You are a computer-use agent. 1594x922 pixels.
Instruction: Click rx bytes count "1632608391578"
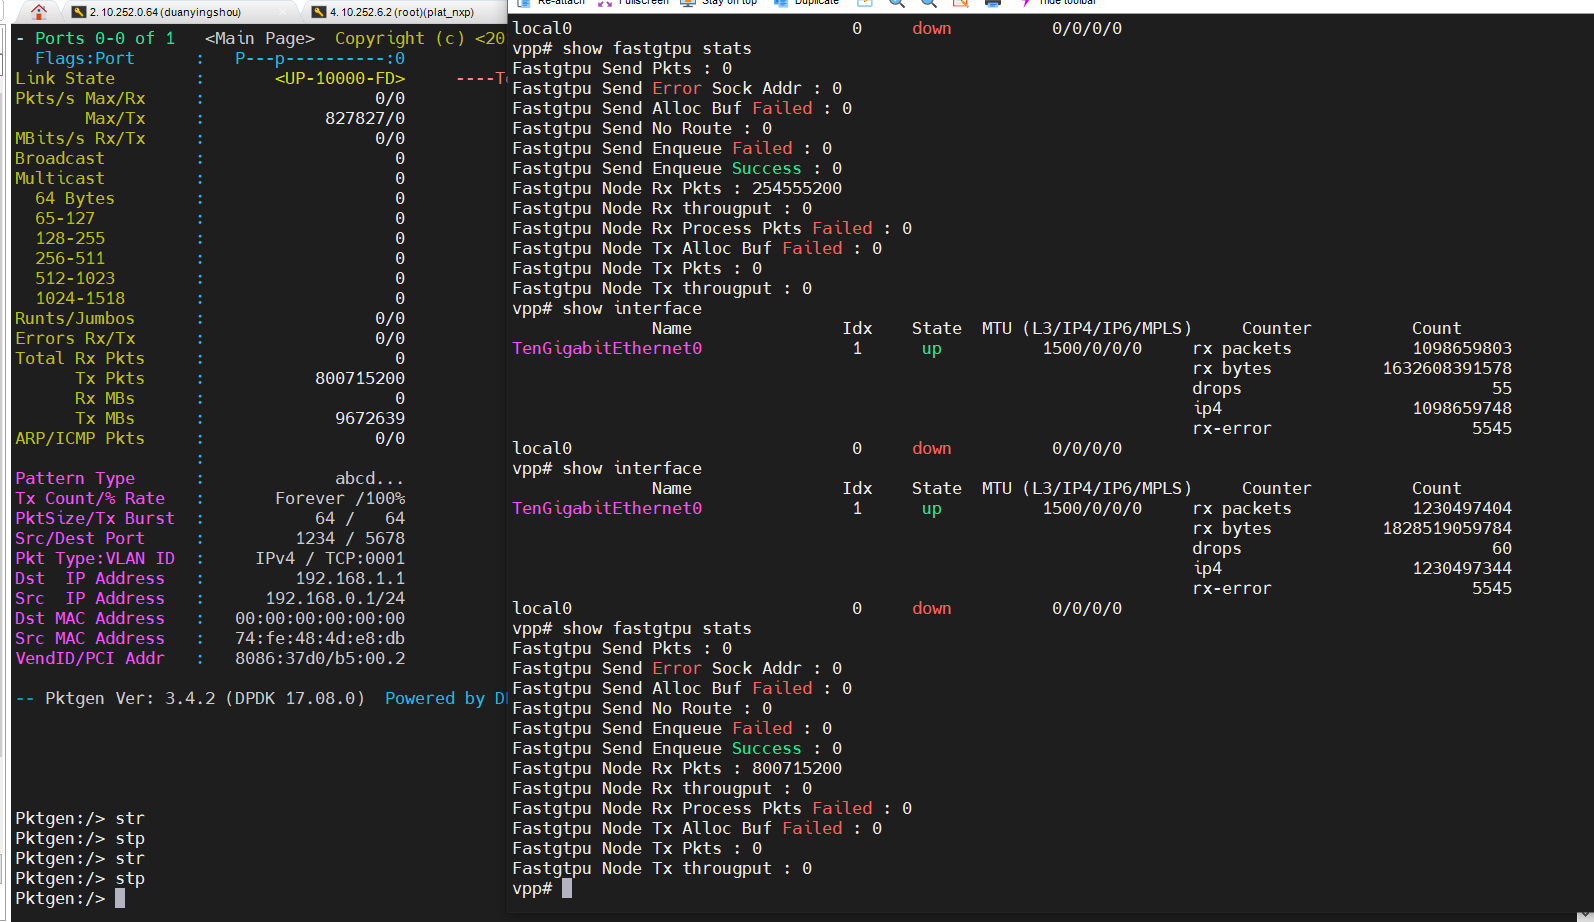coord(1447,368)
